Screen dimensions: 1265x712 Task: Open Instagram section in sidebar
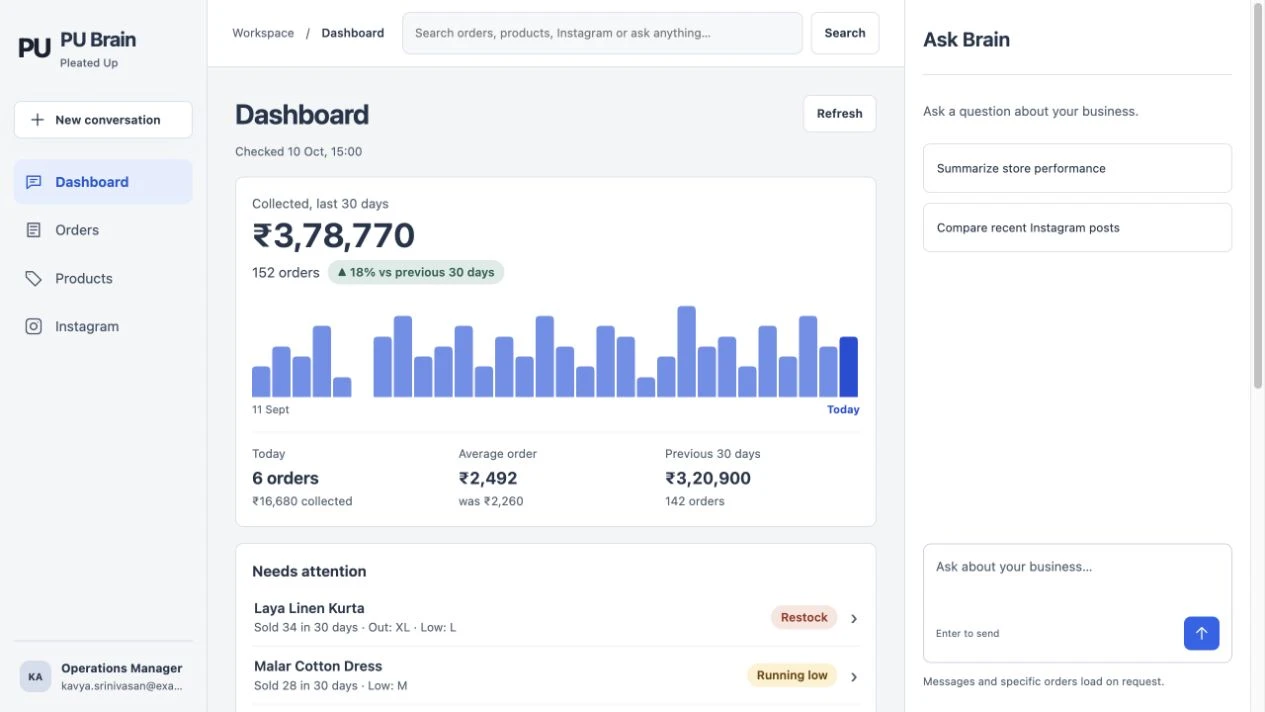103,326
